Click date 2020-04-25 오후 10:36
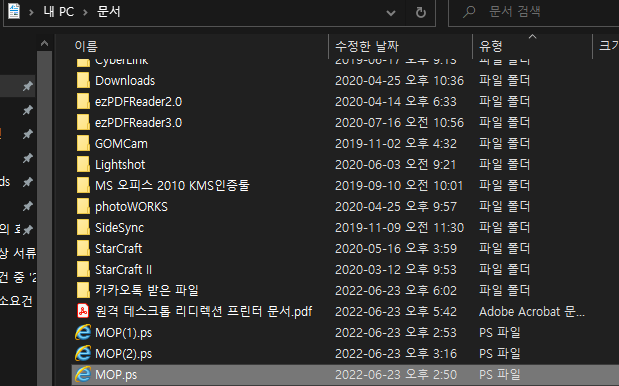Screen dimensions: 619x386 (x=400, y=81)
